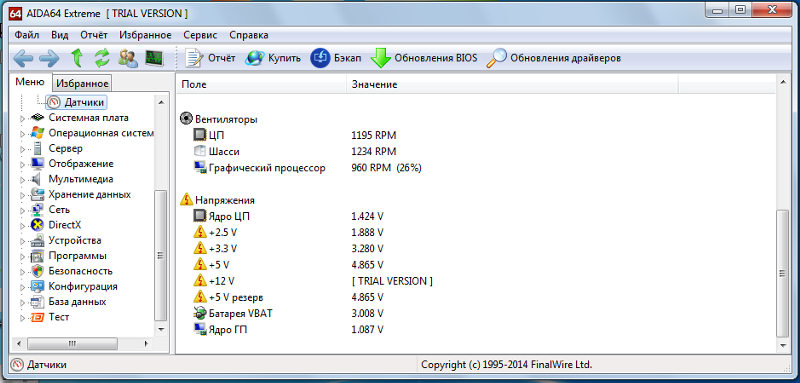This screenshot has height=383, width=800.
Task: Open the Файл menu
Action: (27, 35)
